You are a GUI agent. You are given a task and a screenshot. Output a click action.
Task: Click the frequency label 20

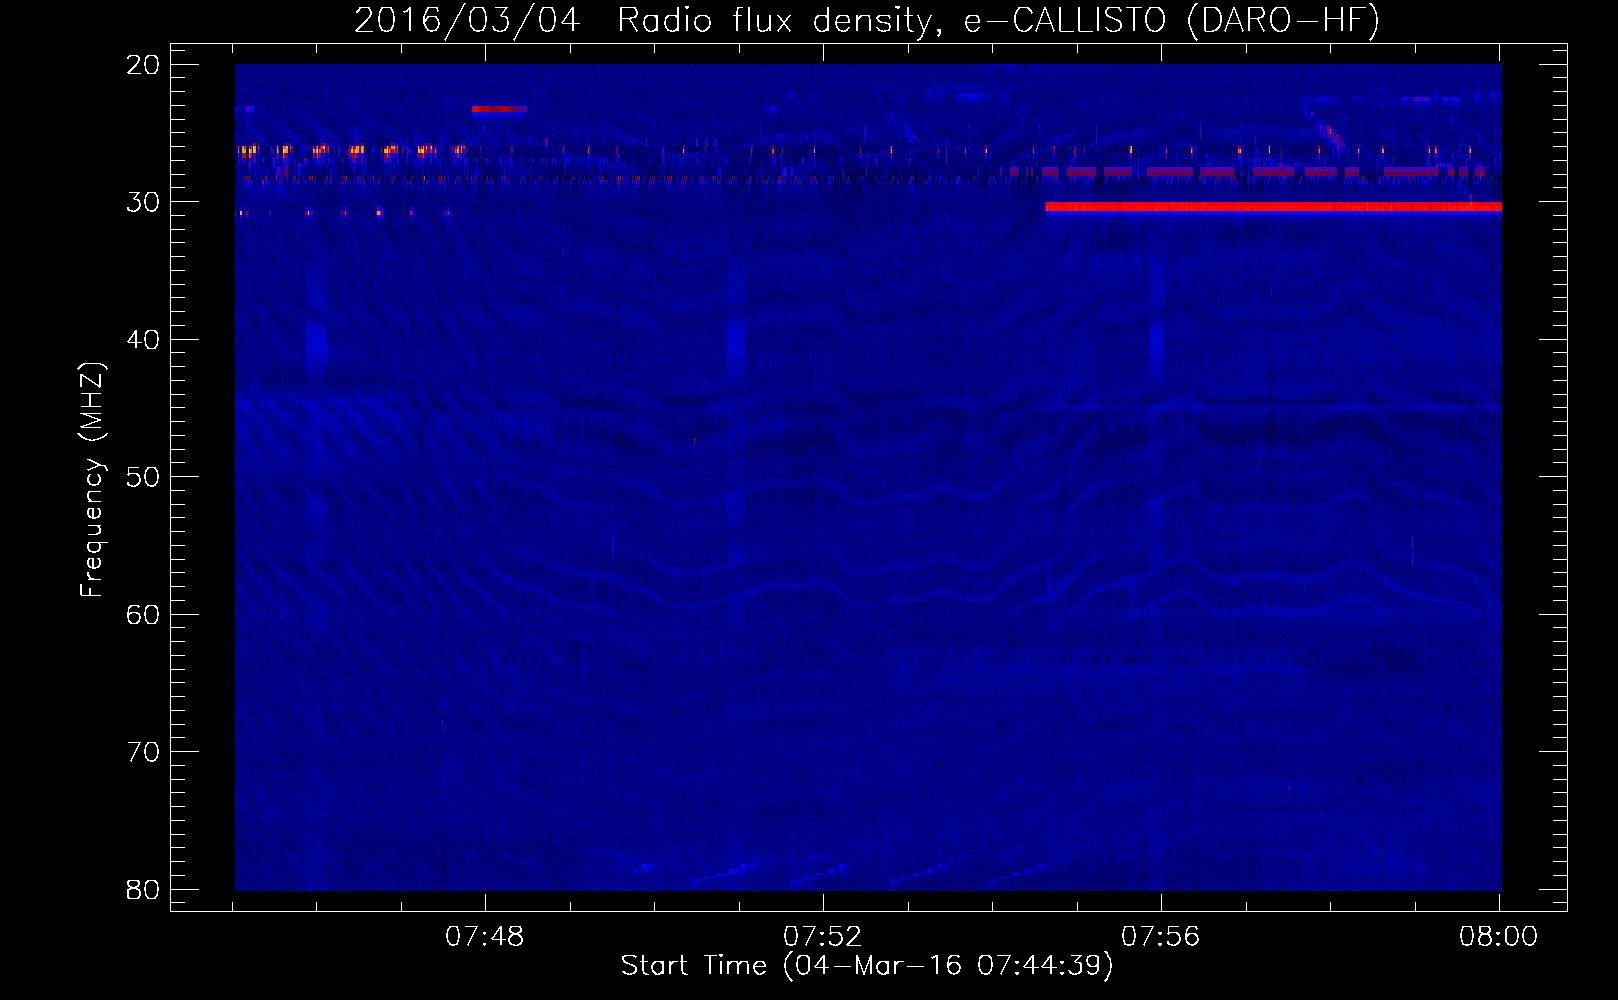(x=143, y=65)
